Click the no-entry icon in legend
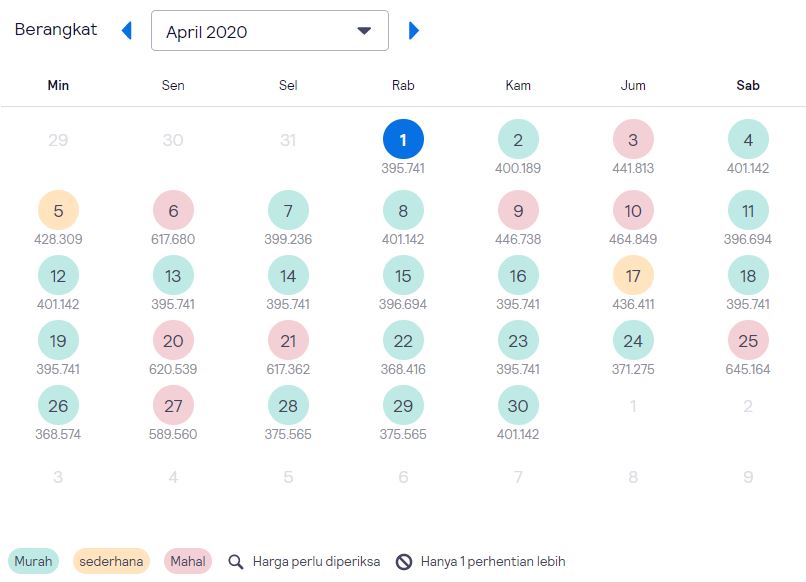This screenshot has width=806, height=582. click(x=404, y=562)
